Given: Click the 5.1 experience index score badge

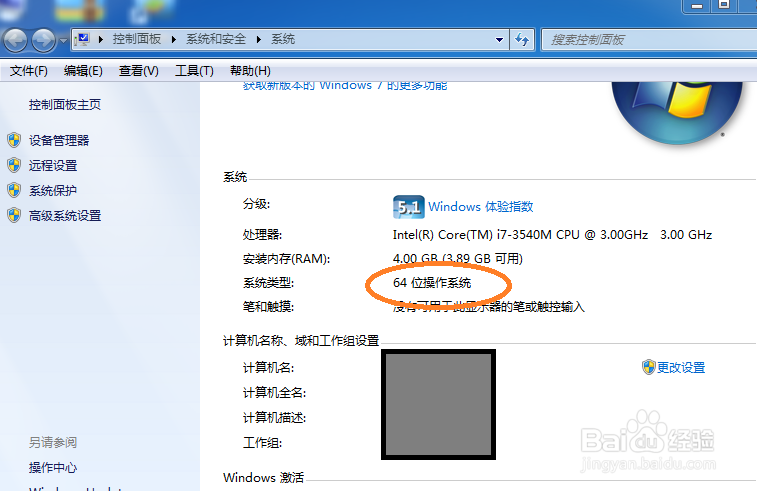Looking at the screenshot, I should click(408, 207).
